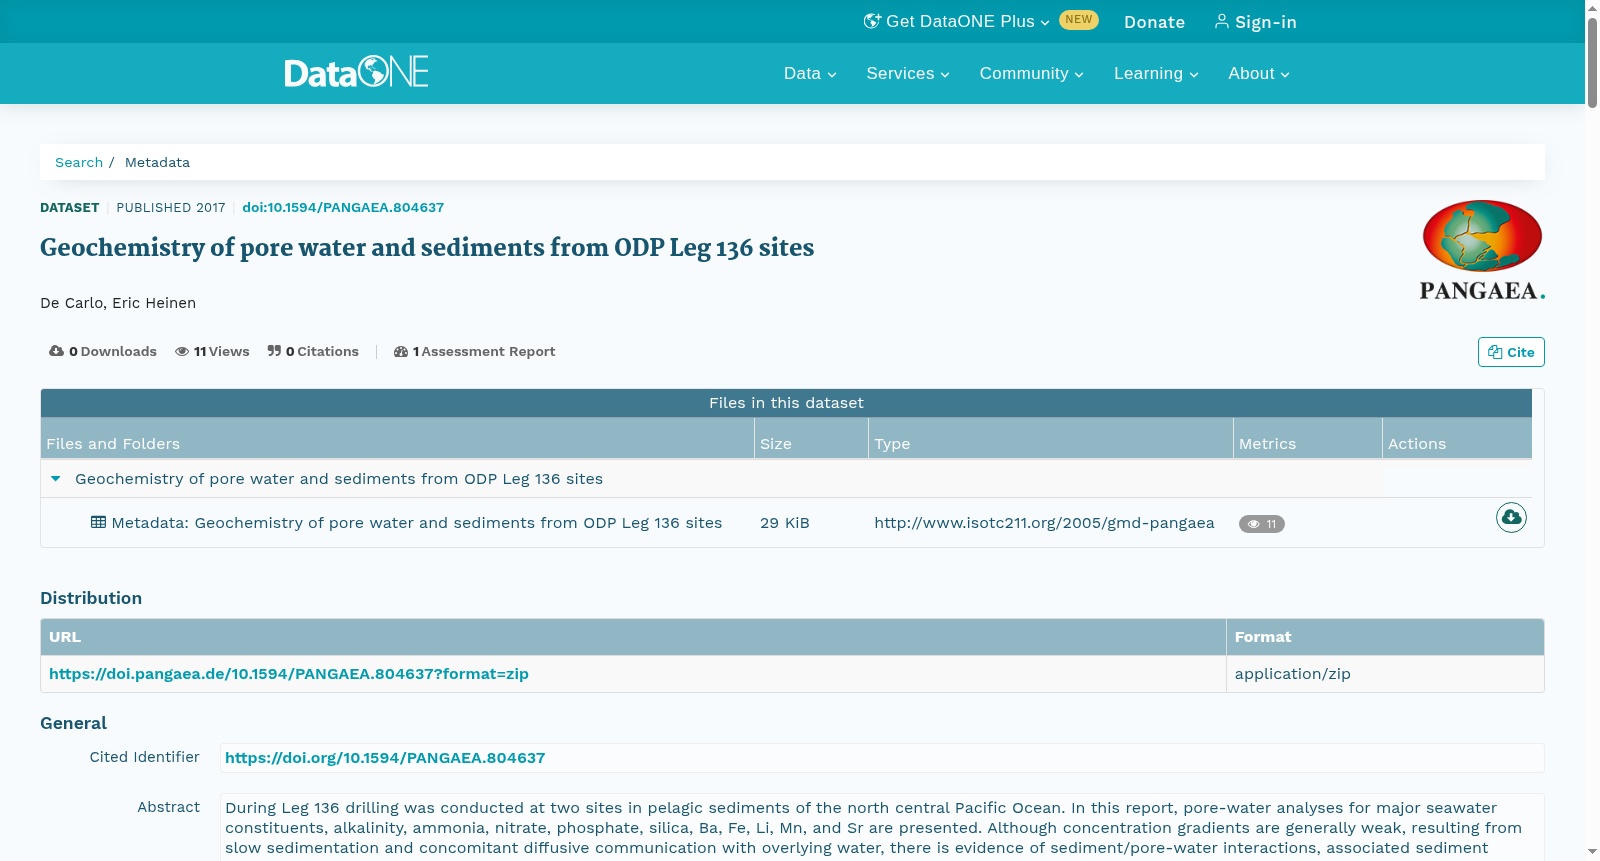
Task: Click the gauge icon beside Assessment Report
Action: [x=401, y=351]
